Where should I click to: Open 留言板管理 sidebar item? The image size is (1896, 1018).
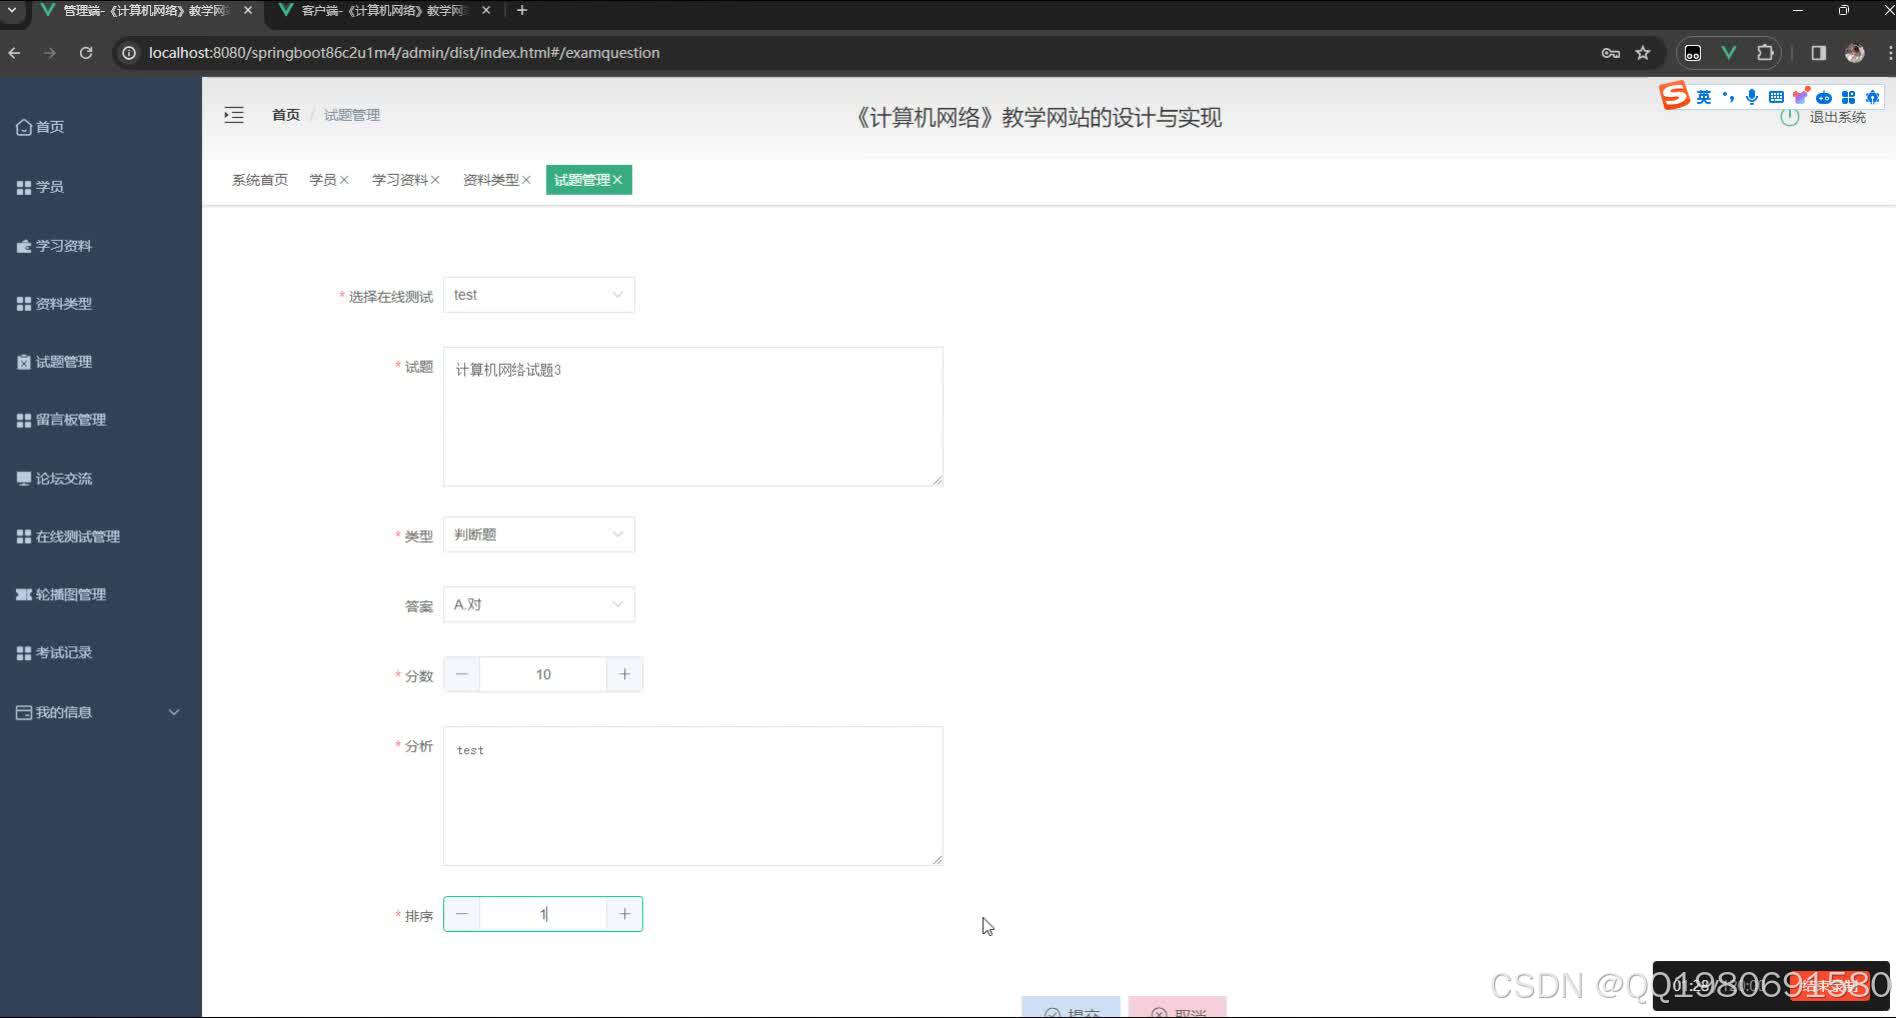click(100, 420)
